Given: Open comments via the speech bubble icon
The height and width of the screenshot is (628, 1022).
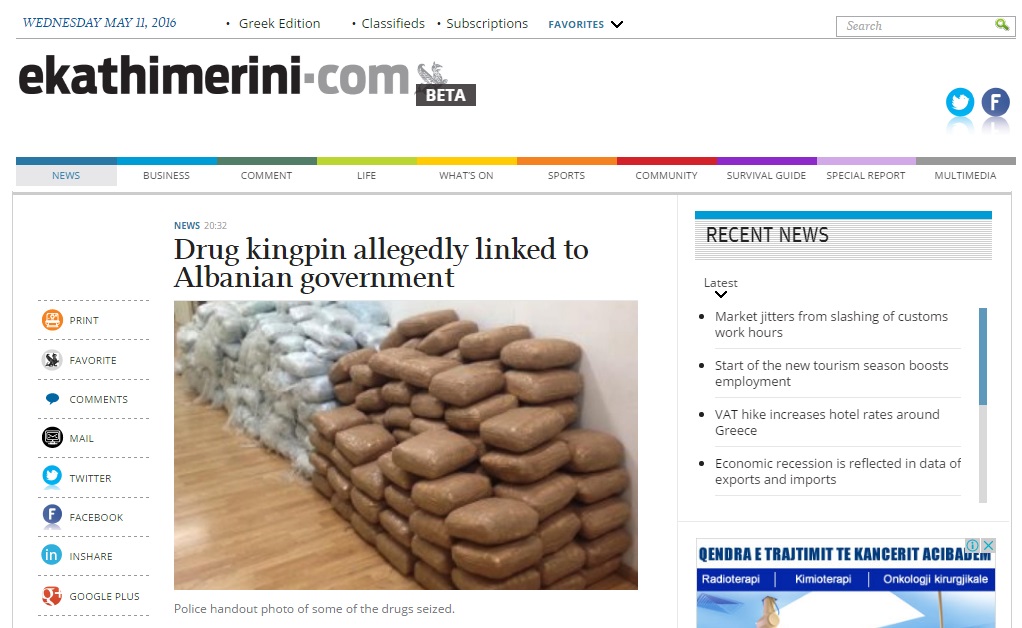Looking at the screenshot, I should (52, 399).
